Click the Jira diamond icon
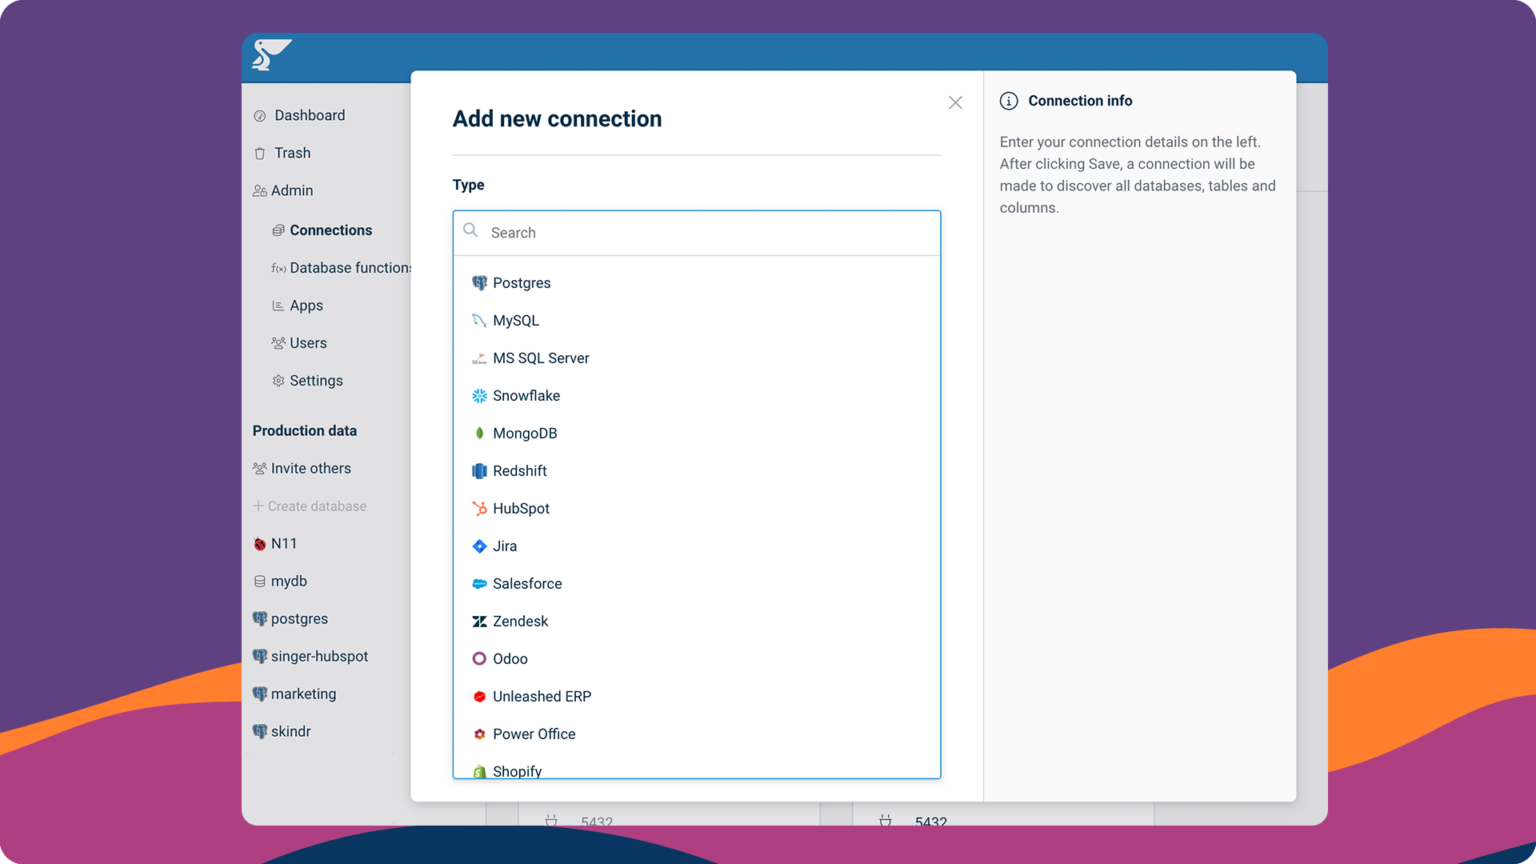Screen dimensions: 1536x864 [x=479, y=546]
